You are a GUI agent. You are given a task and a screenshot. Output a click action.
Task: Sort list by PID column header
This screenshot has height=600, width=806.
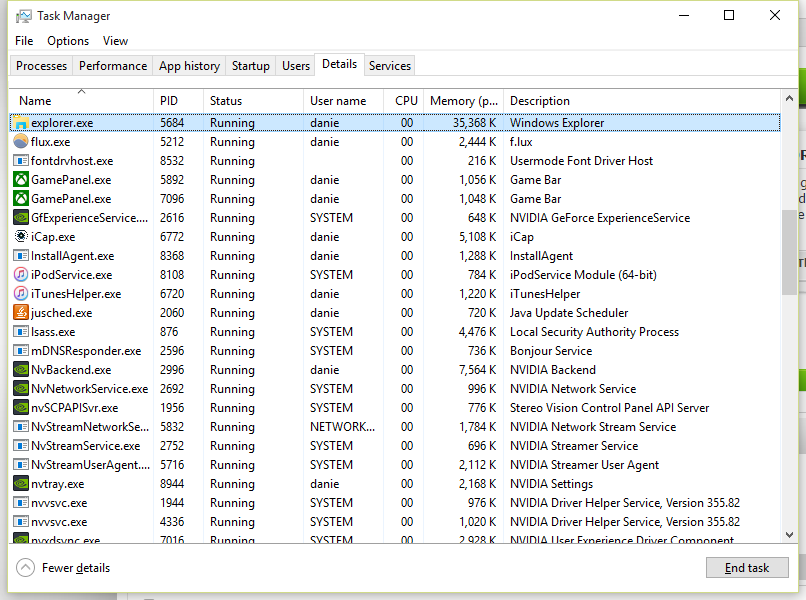click(168, 101)
